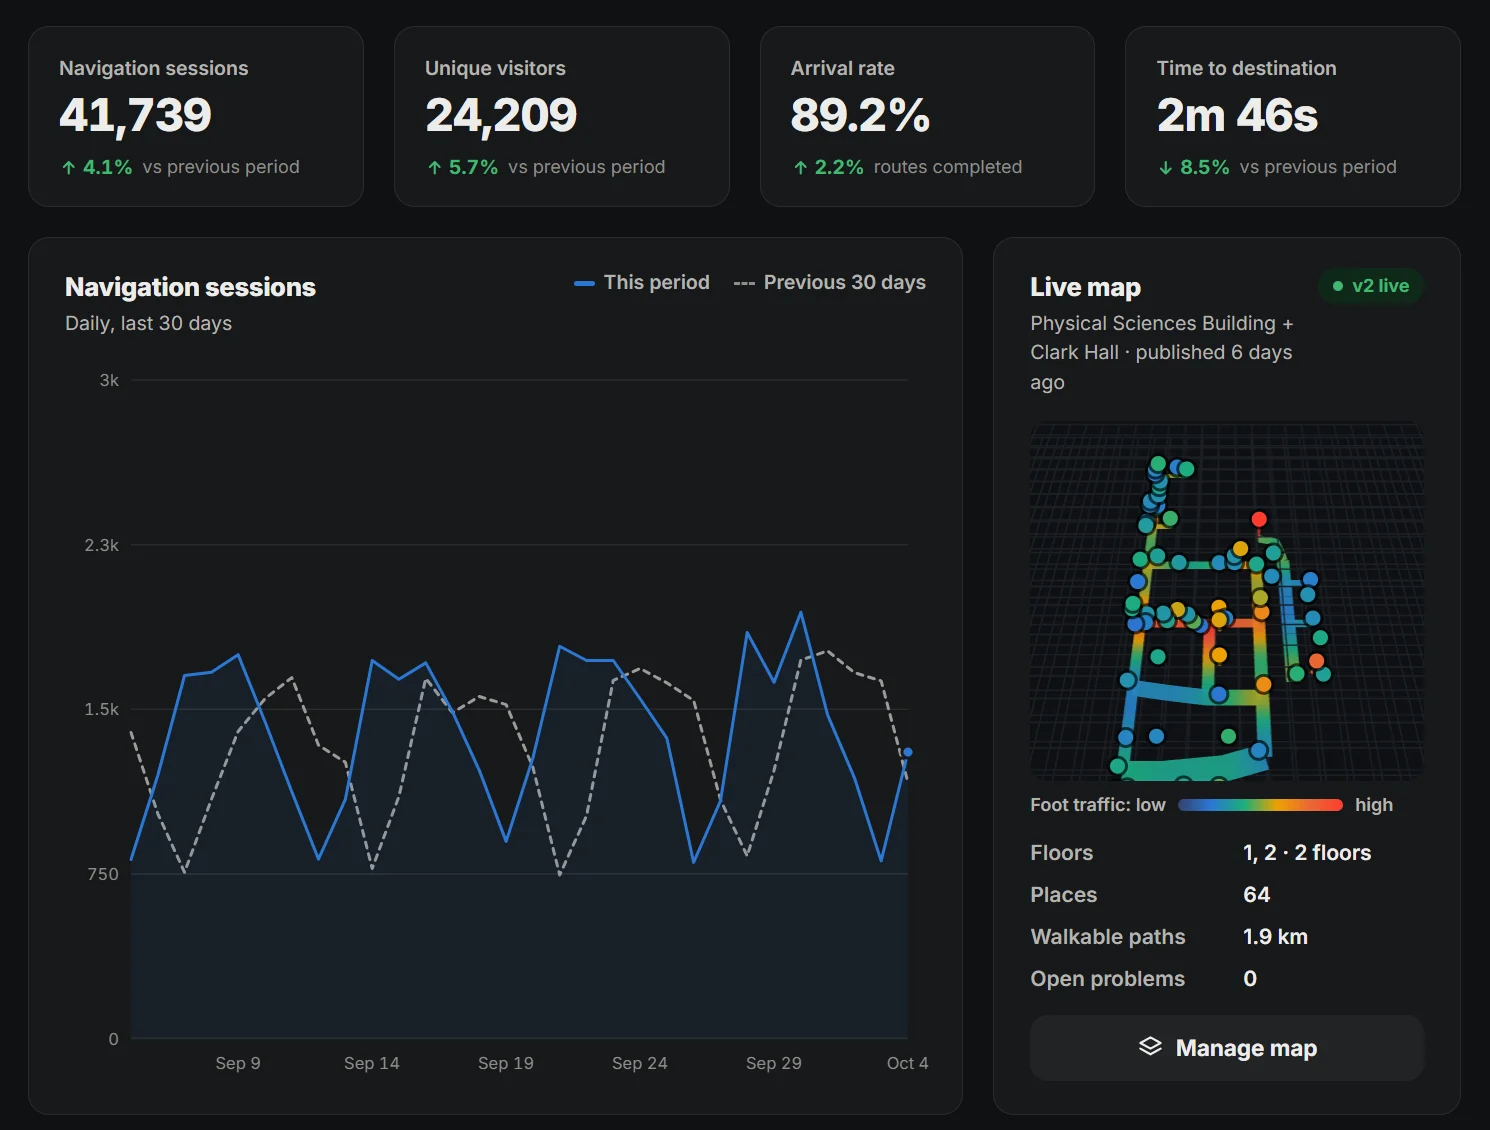Click the up arrow beside 2.2%
This screenshot has height=1130, width=1490.
tap(801, 168)
